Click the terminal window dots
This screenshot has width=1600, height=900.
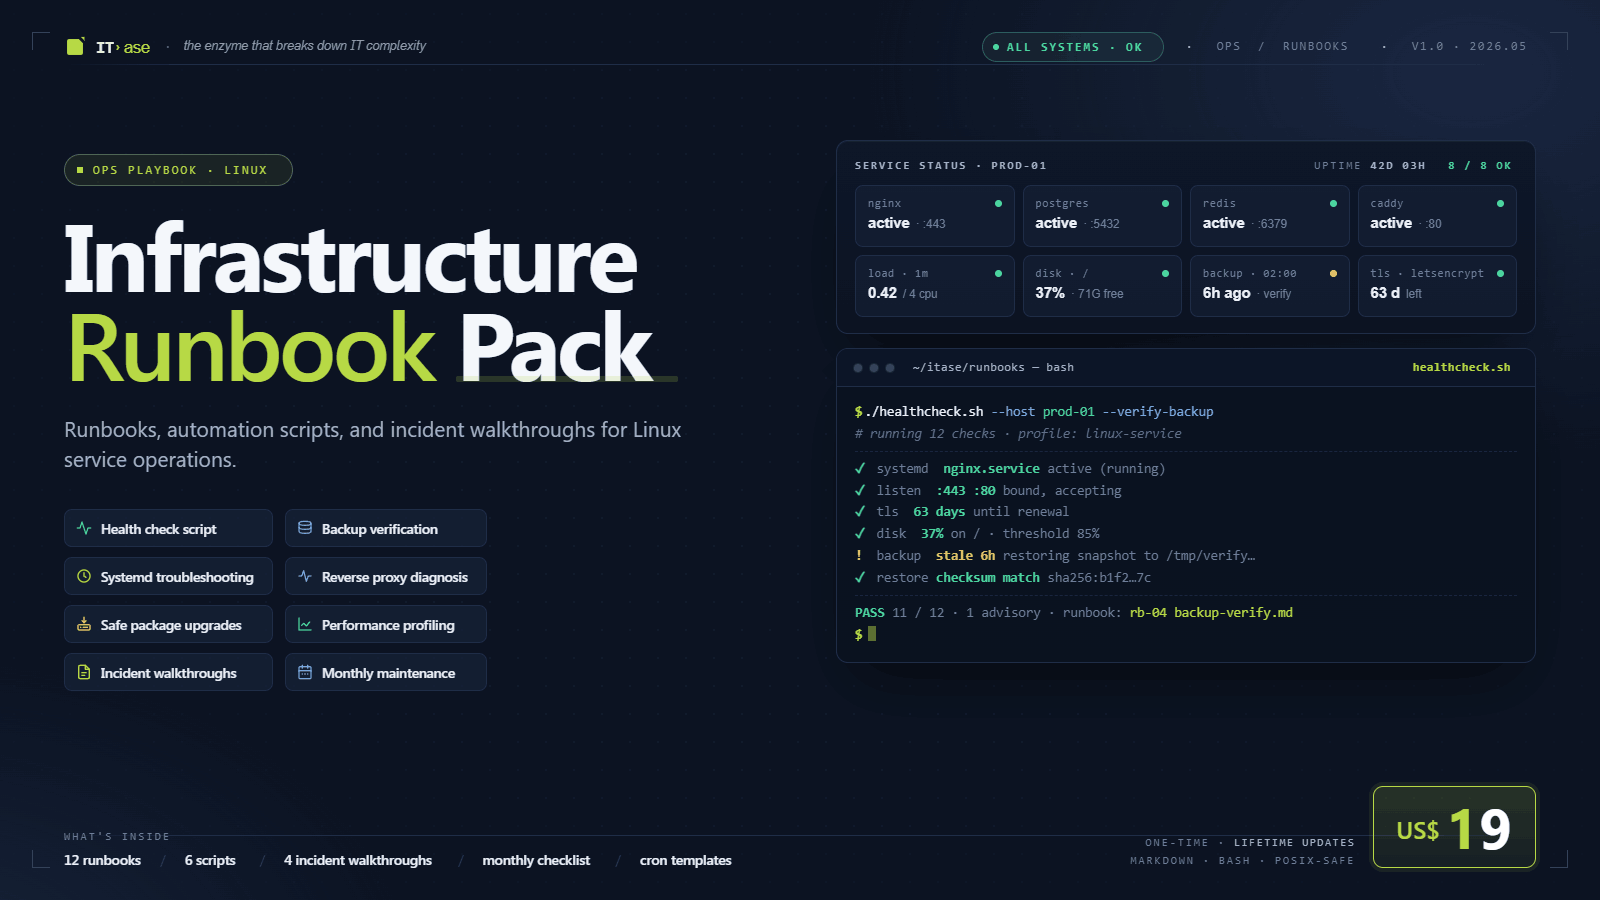pyautogui.click(x=874, y=368)
